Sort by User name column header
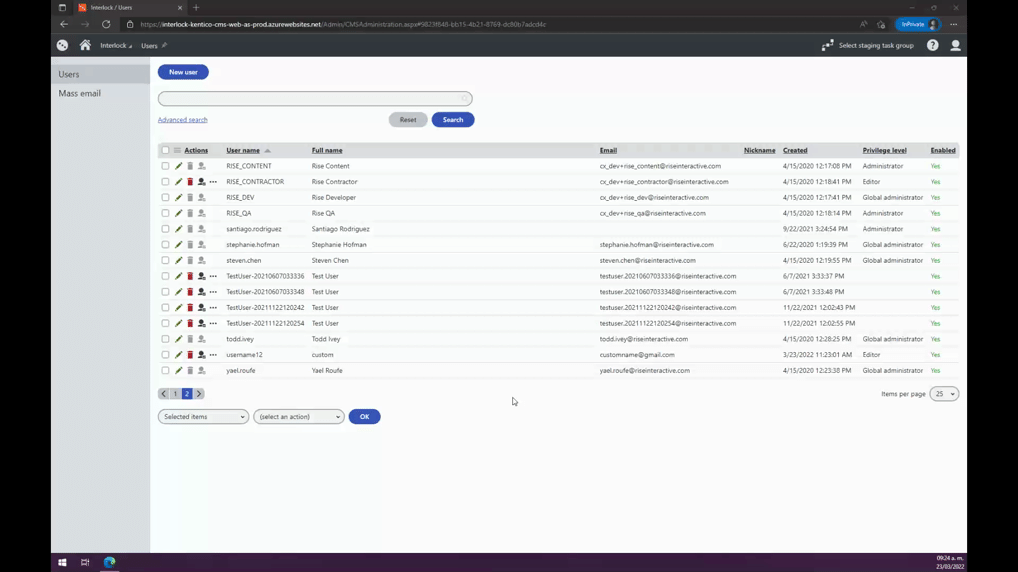 pyautogui.click(x=243, y=150)
